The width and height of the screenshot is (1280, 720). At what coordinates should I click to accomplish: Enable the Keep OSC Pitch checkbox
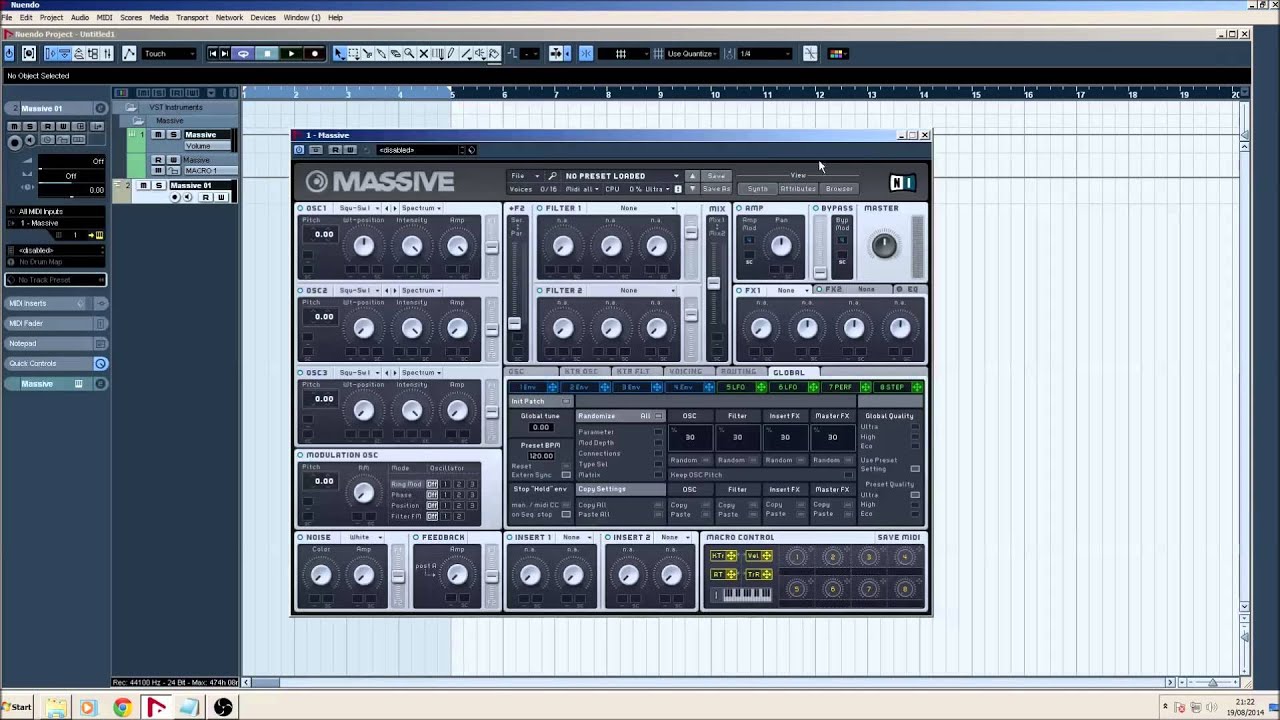point(849,475)
